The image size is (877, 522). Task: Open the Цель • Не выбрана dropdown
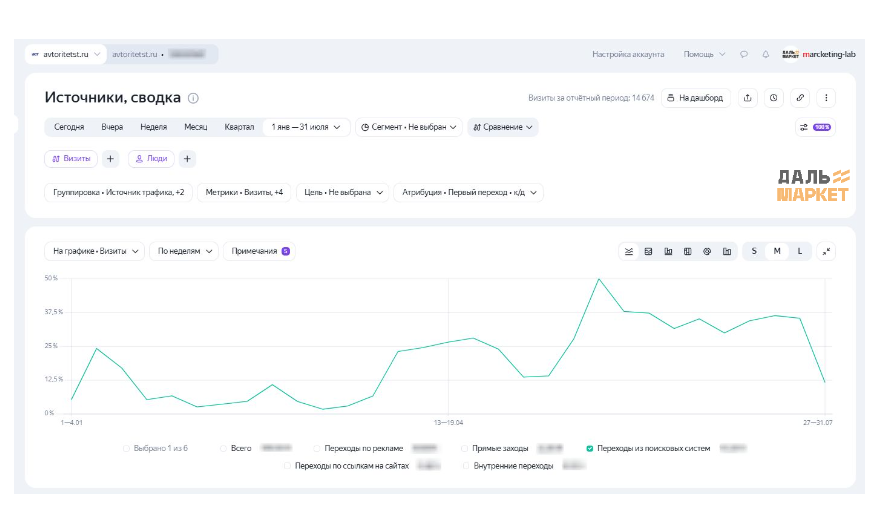tap(343, 192)
